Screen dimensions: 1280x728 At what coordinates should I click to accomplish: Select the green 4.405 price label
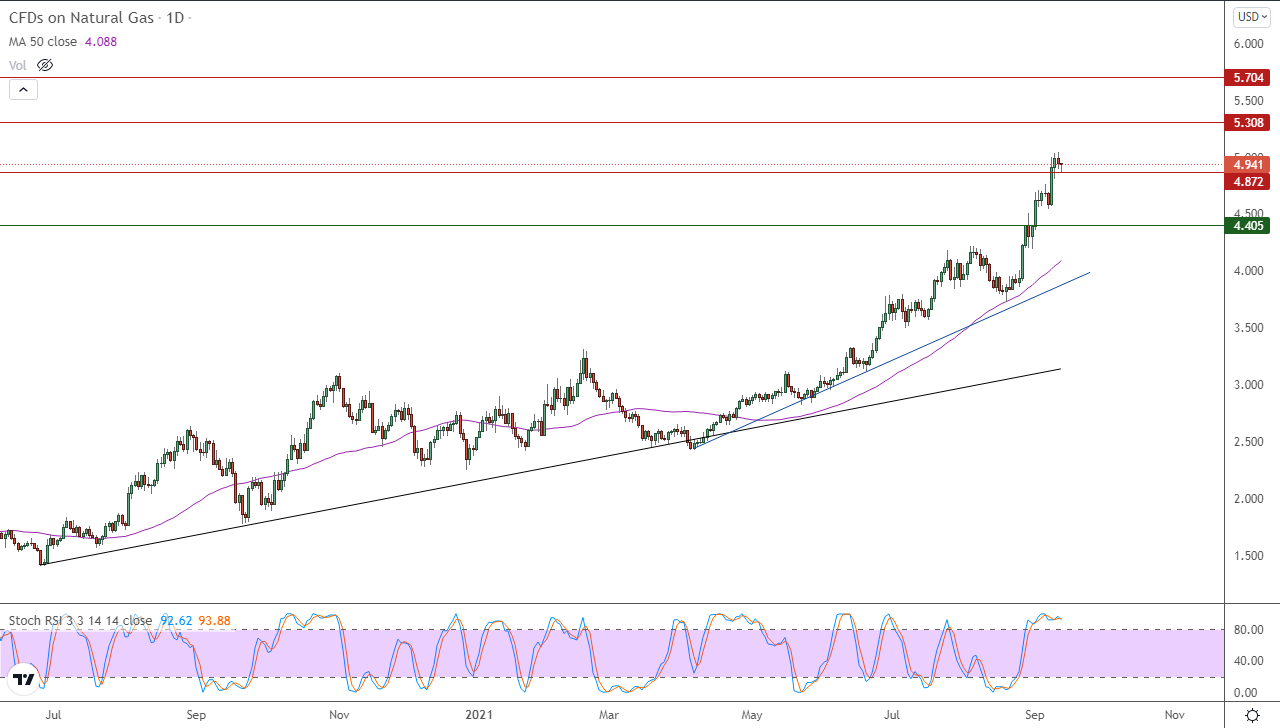click(x=1250, y=226)
